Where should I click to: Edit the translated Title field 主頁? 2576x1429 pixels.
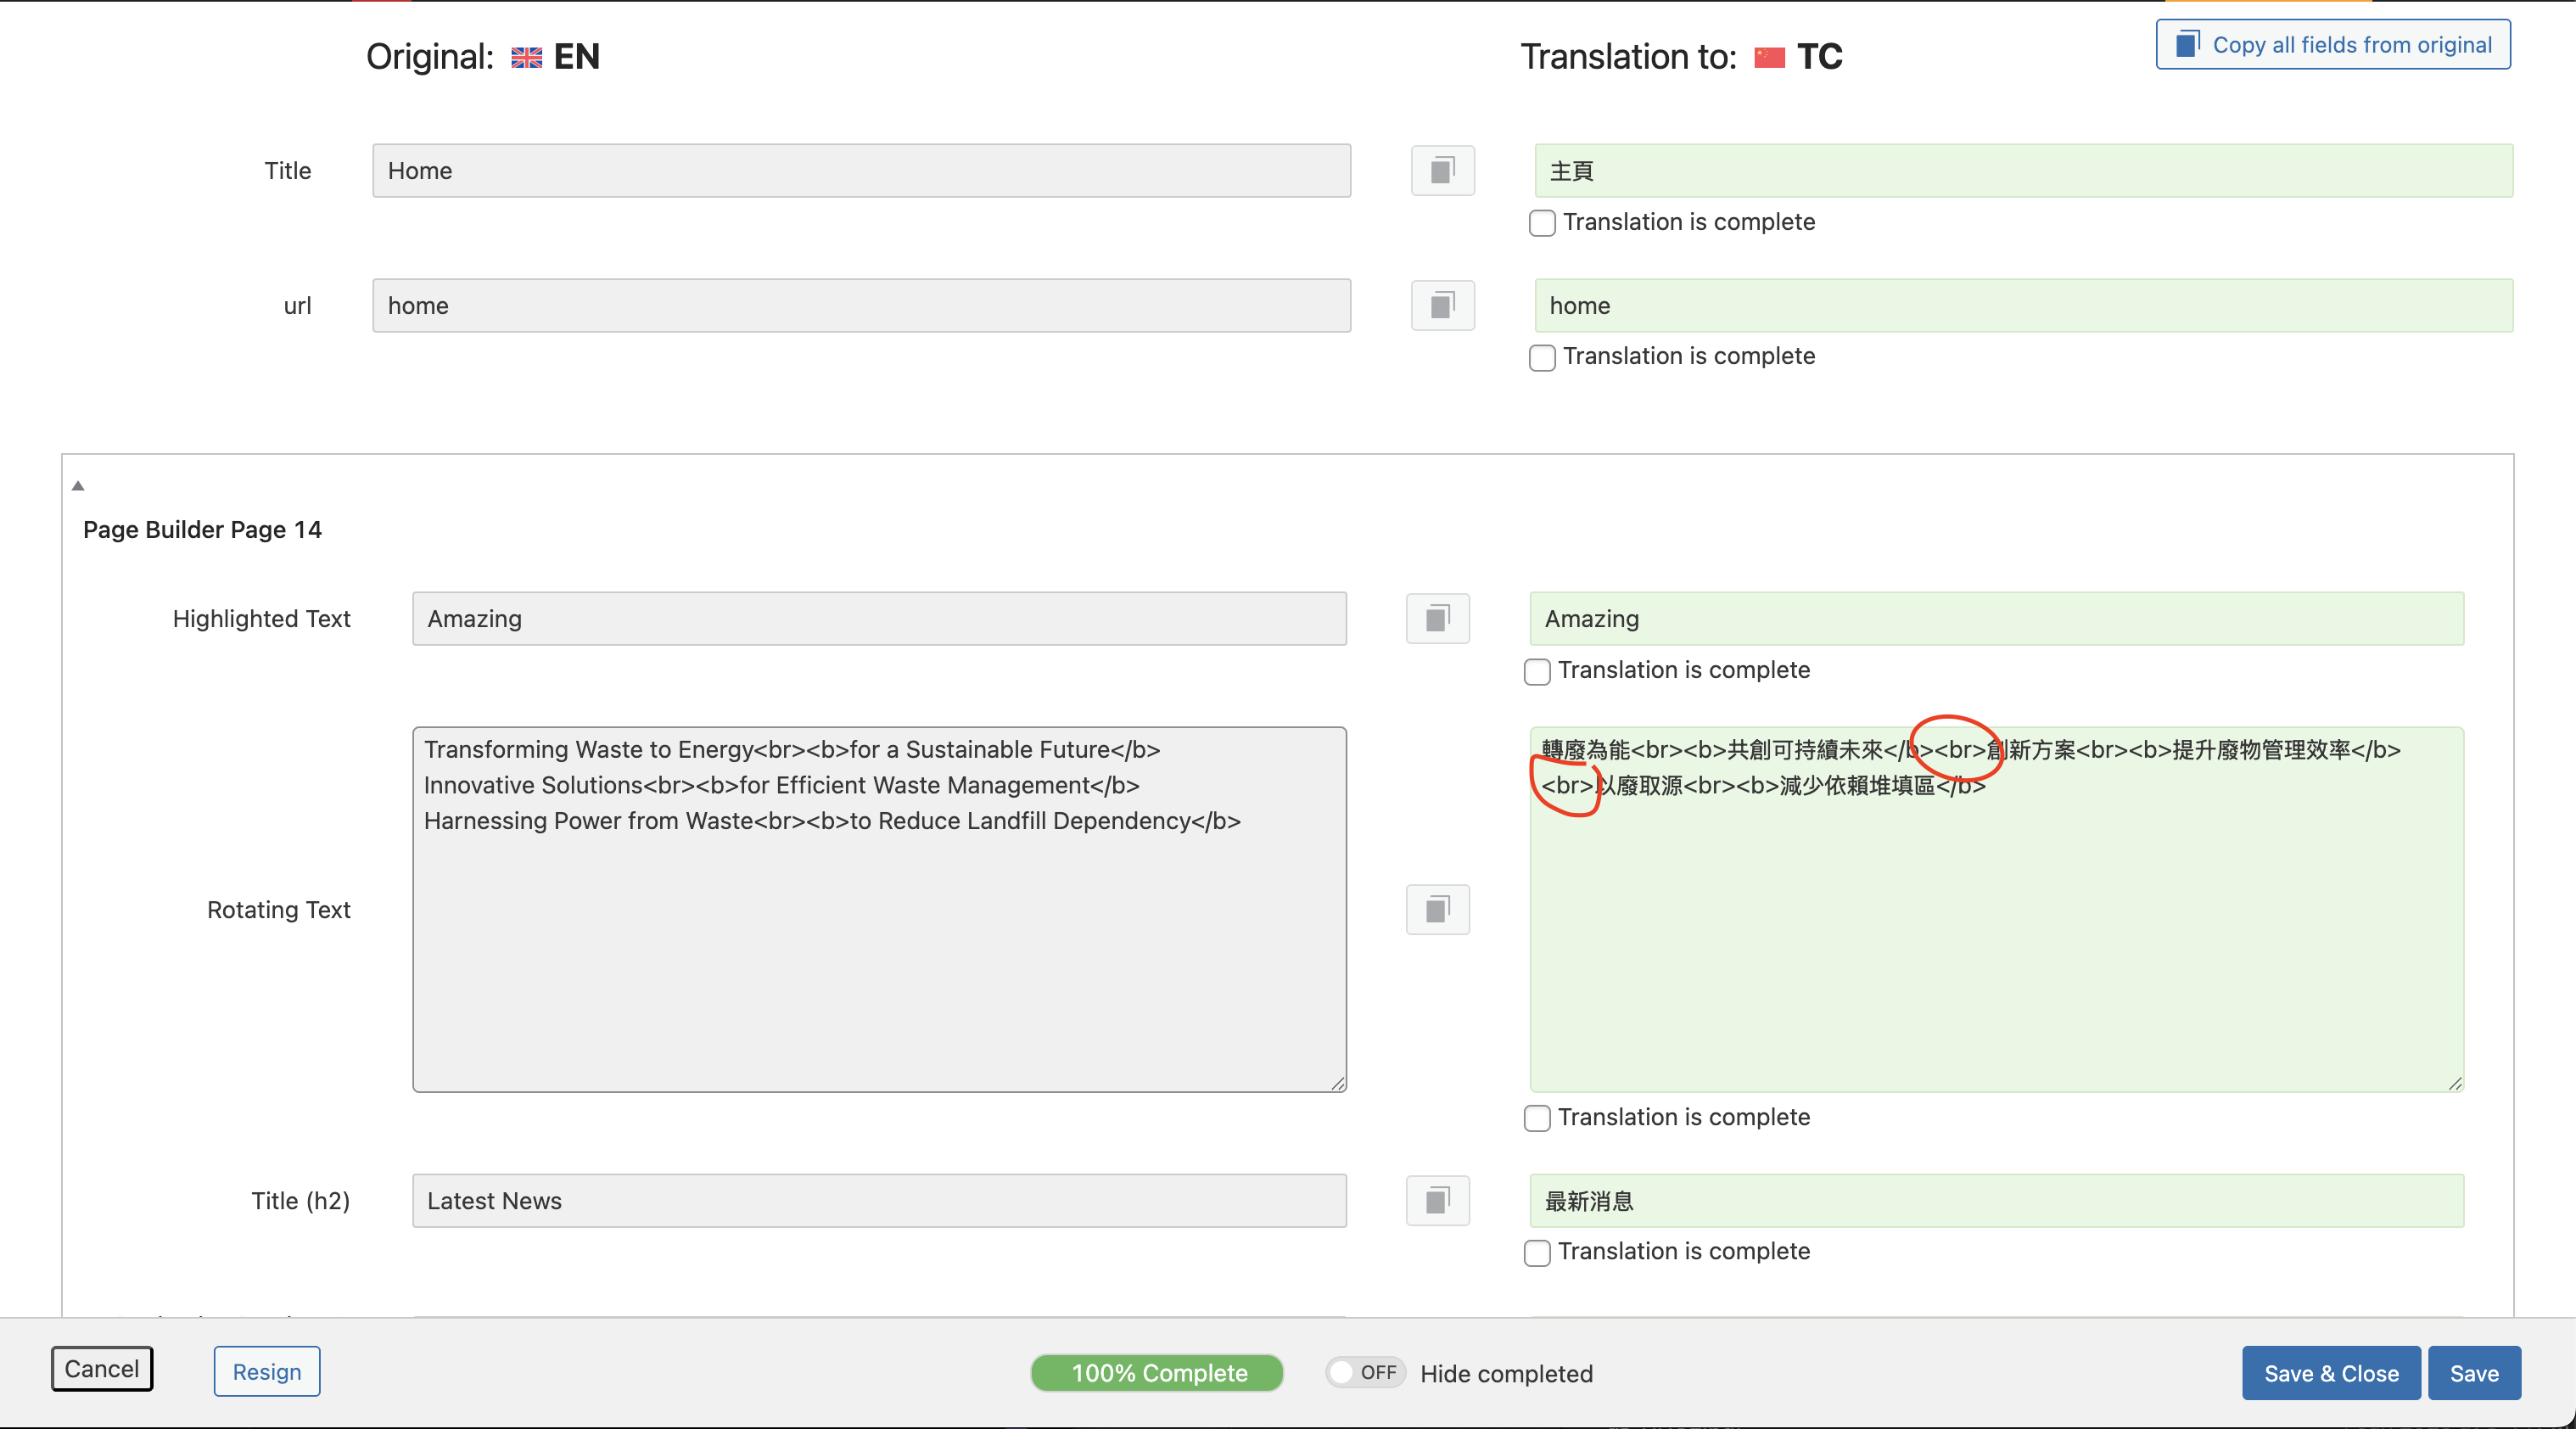(2023, 170)
